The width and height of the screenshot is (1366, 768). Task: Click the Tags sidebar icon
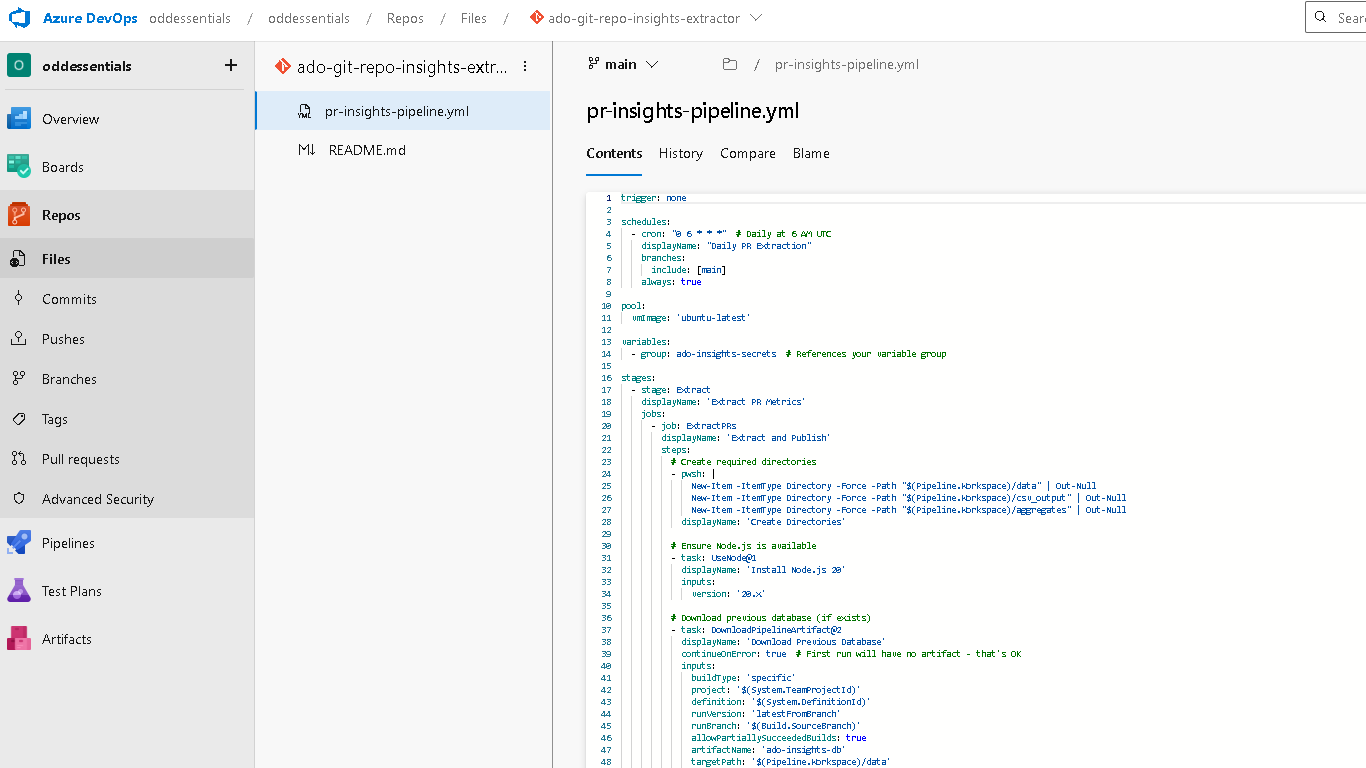pyautogui.click(x=18, y=419)
